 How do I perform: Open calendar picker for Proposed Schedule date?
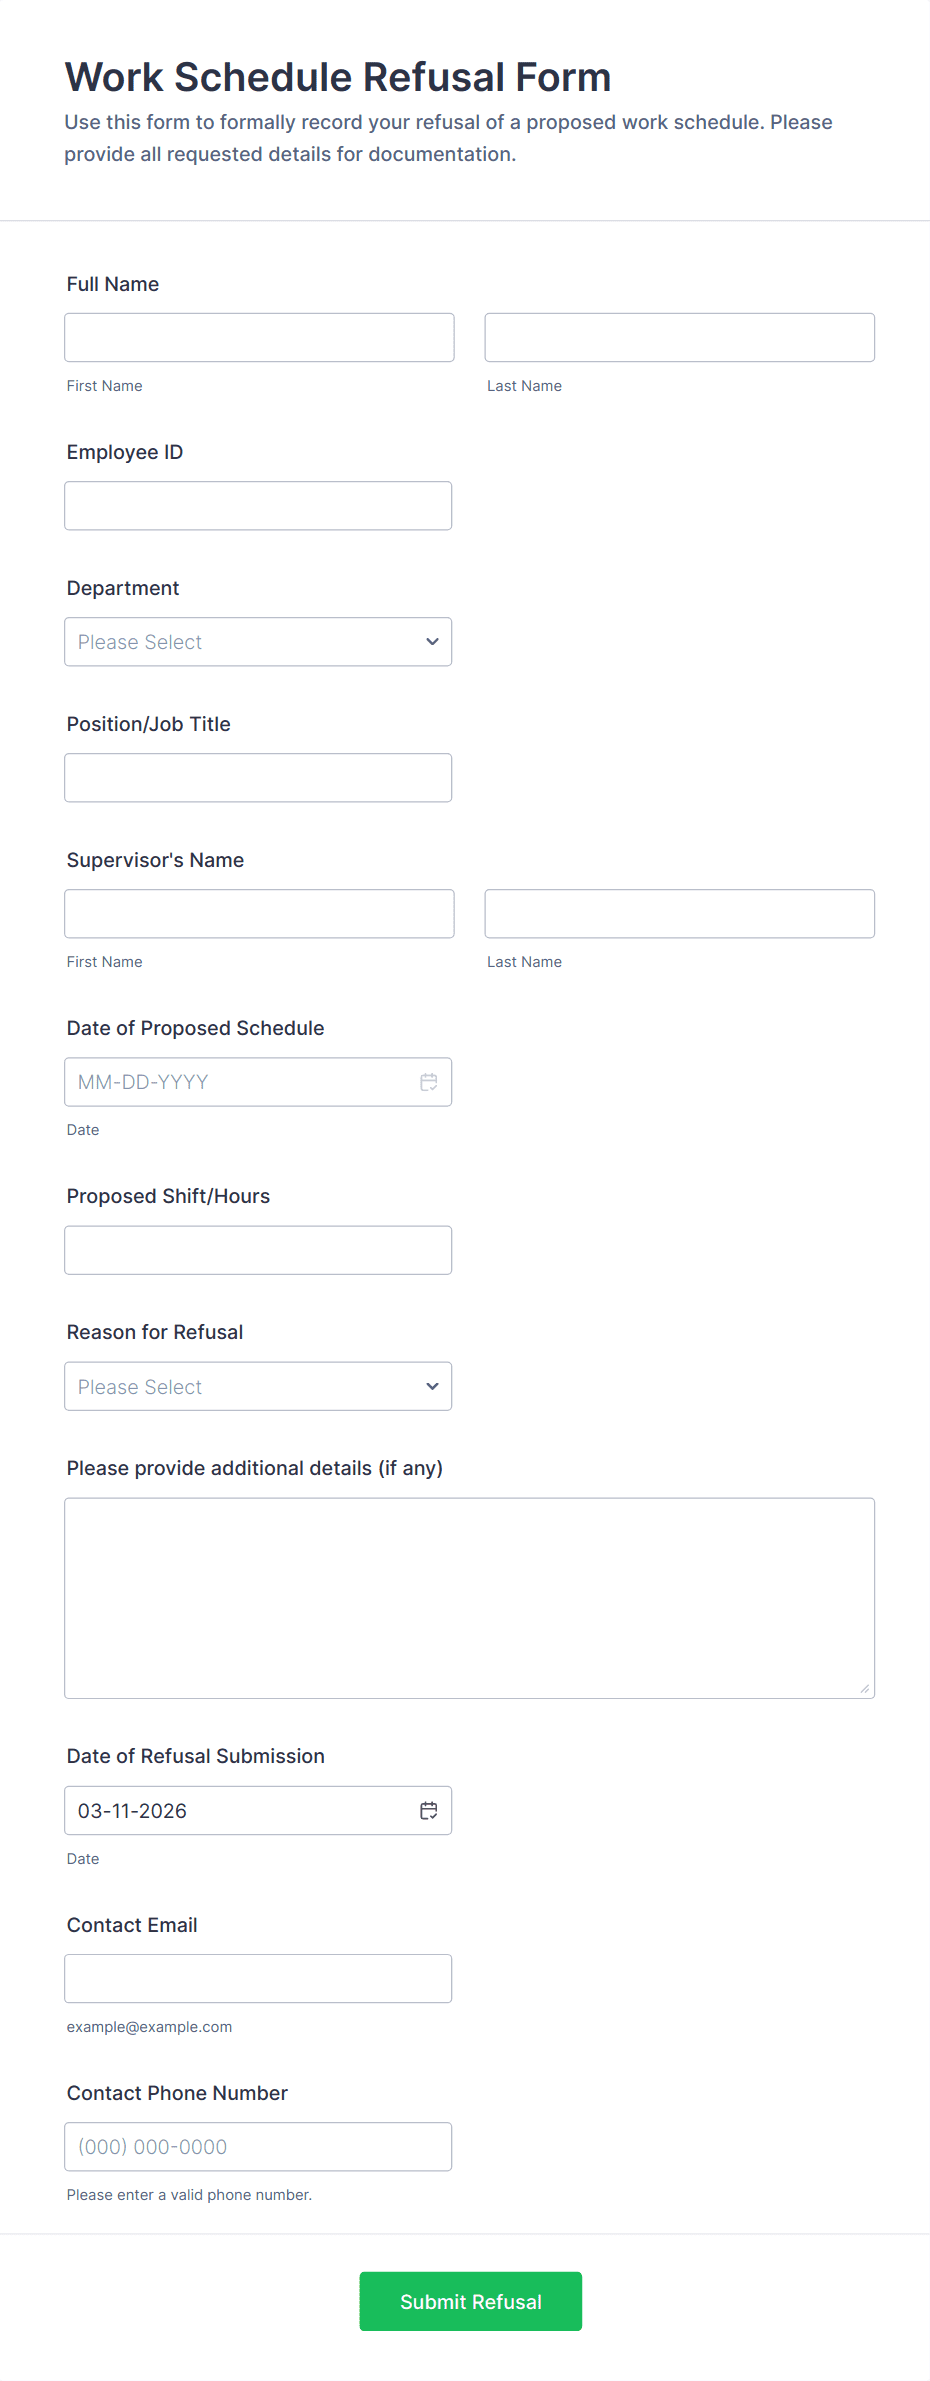coord(429,1082)
